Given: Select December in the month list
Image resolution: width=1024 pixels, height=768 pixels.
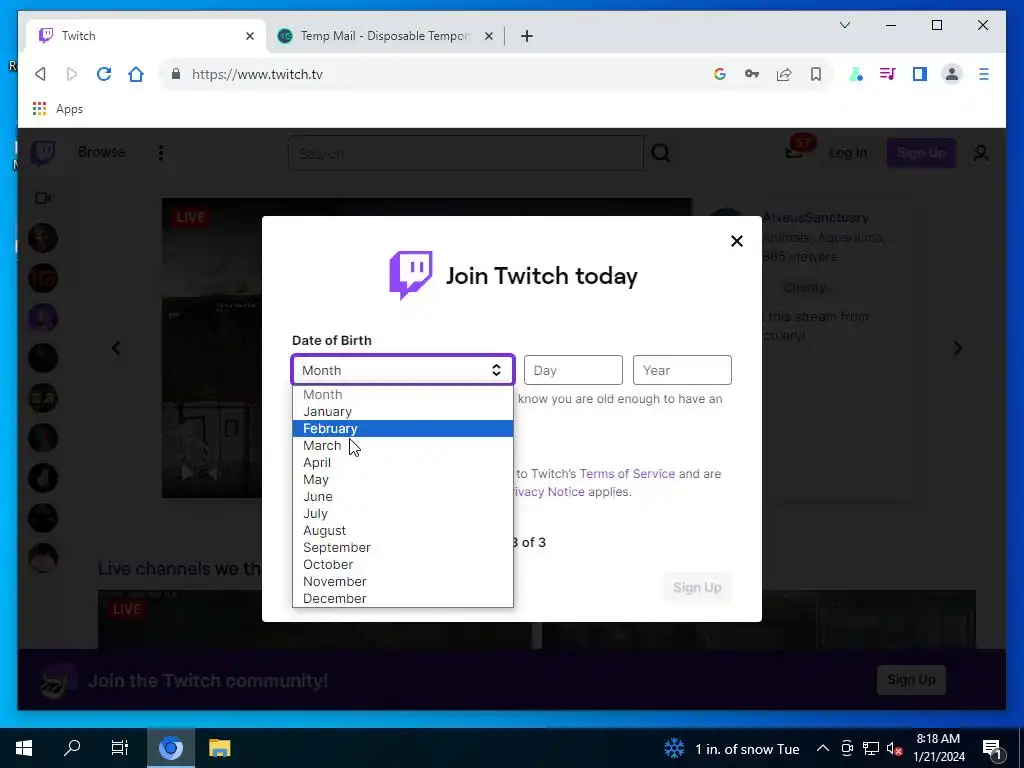Looking at the screenshot, I should tap(402, 598).
